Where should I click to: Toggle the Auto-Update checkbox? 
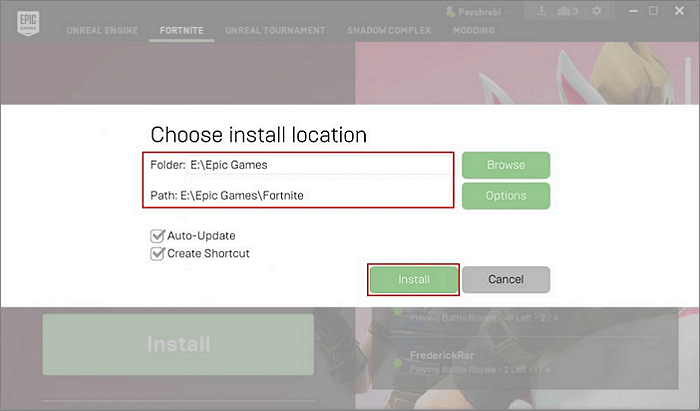click(157, 236)
